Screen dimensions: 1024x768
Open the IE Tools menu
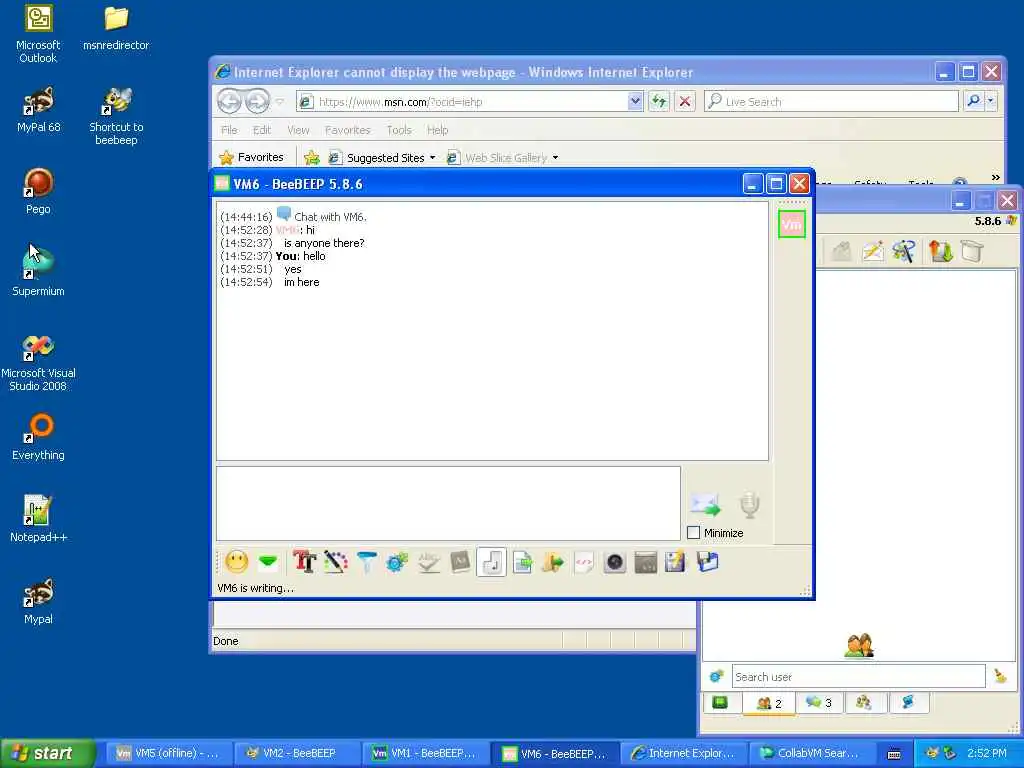(x=399, y=130)
